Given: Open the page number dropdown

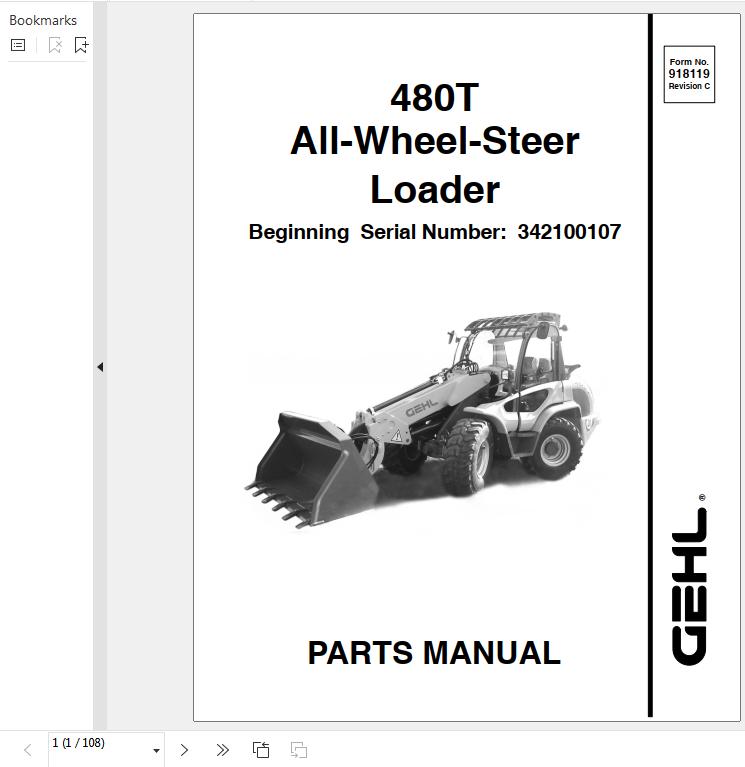Looking at the screenshot, I should tap(156, 750).
